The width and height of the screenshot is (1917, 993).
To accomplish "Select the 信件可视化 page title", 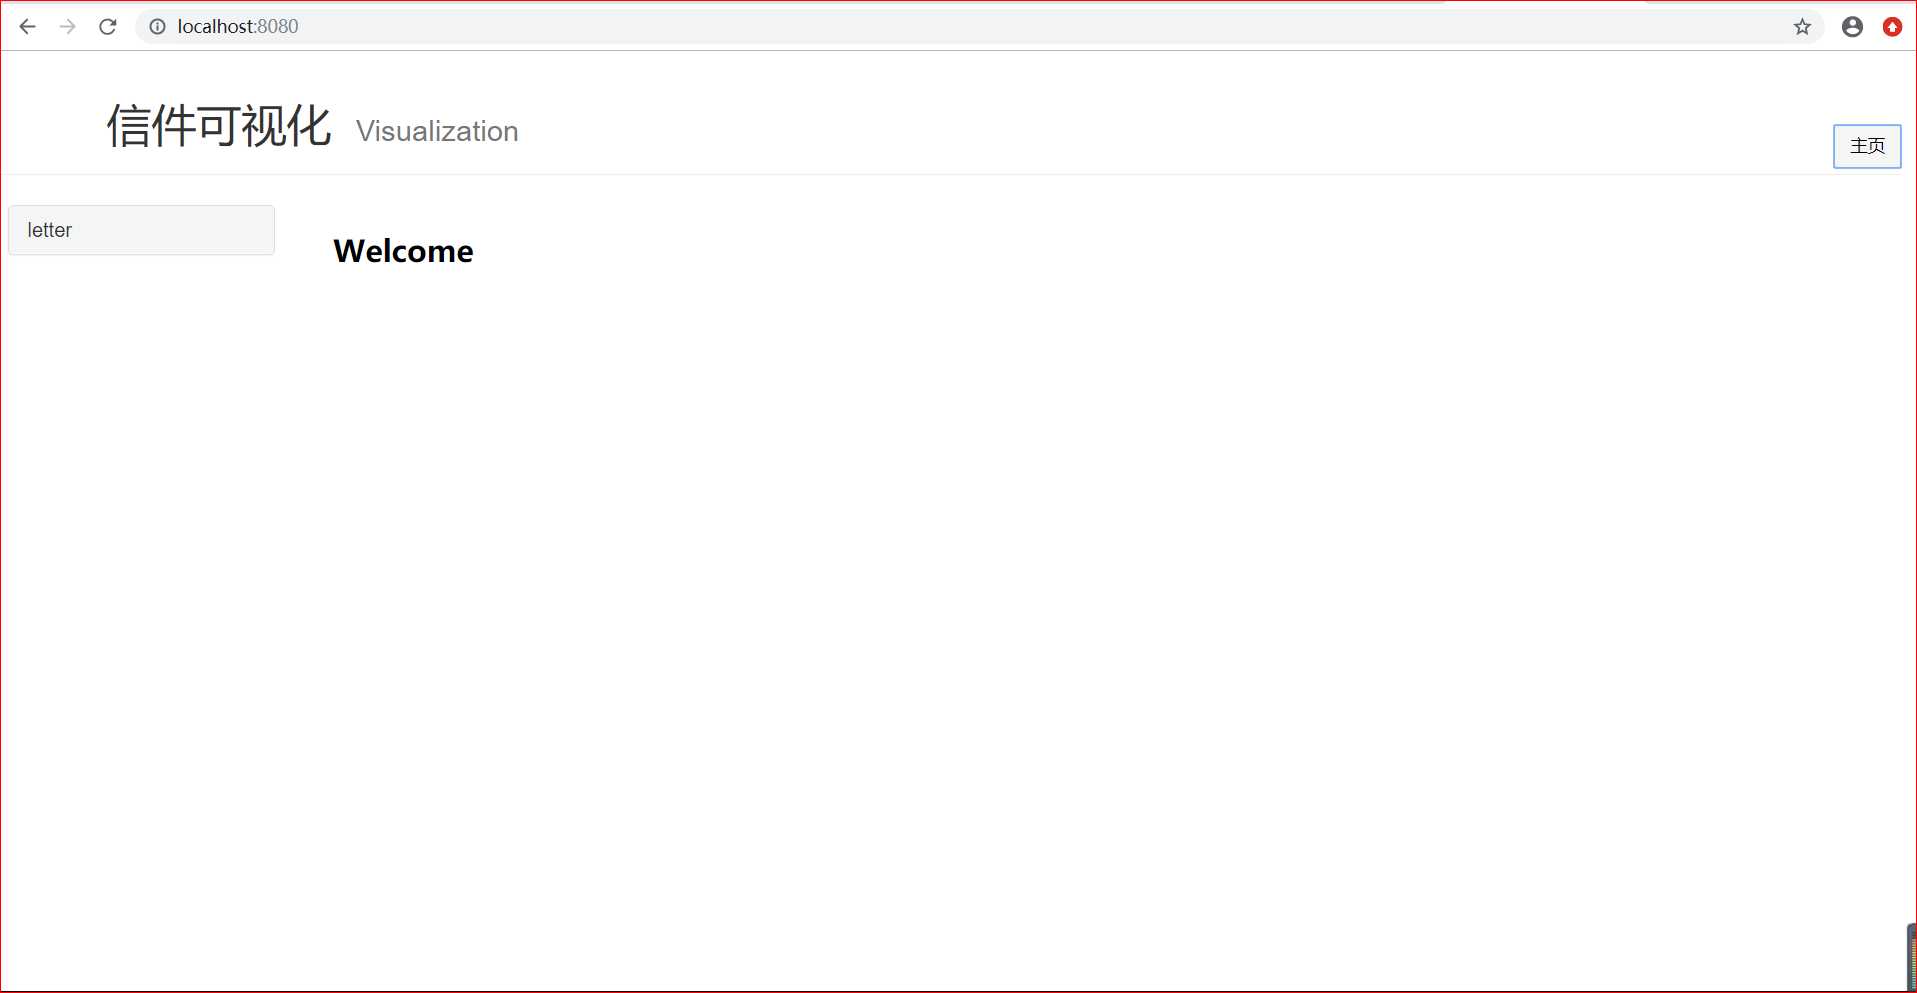I will 219,127.
